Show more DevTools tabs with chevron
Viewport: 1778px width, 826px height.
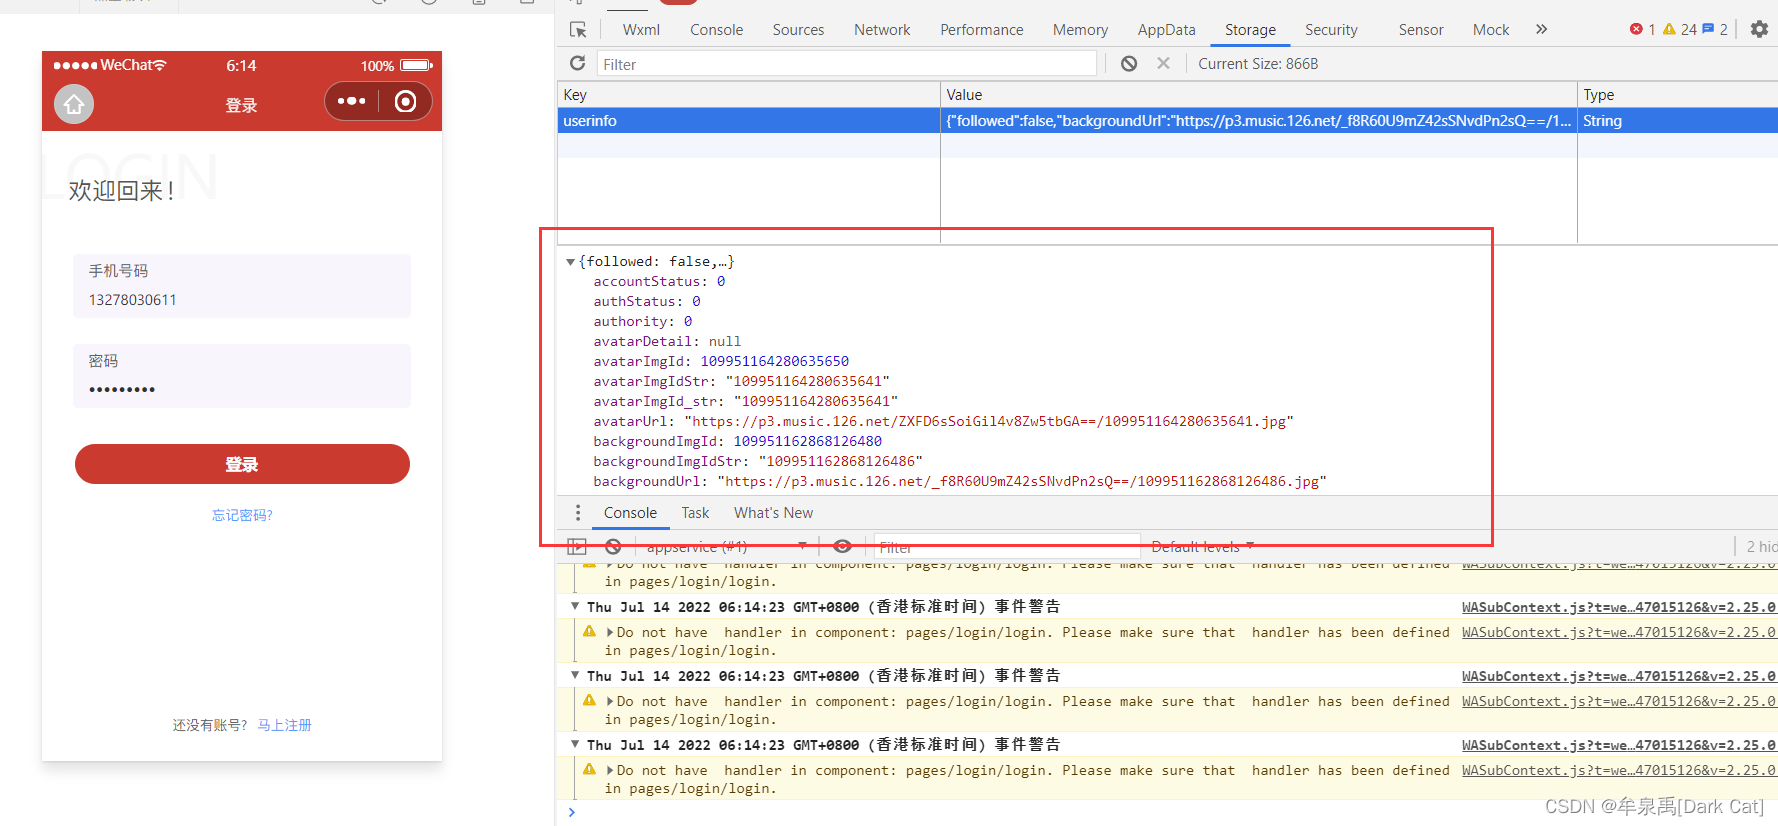[1542, 29]
